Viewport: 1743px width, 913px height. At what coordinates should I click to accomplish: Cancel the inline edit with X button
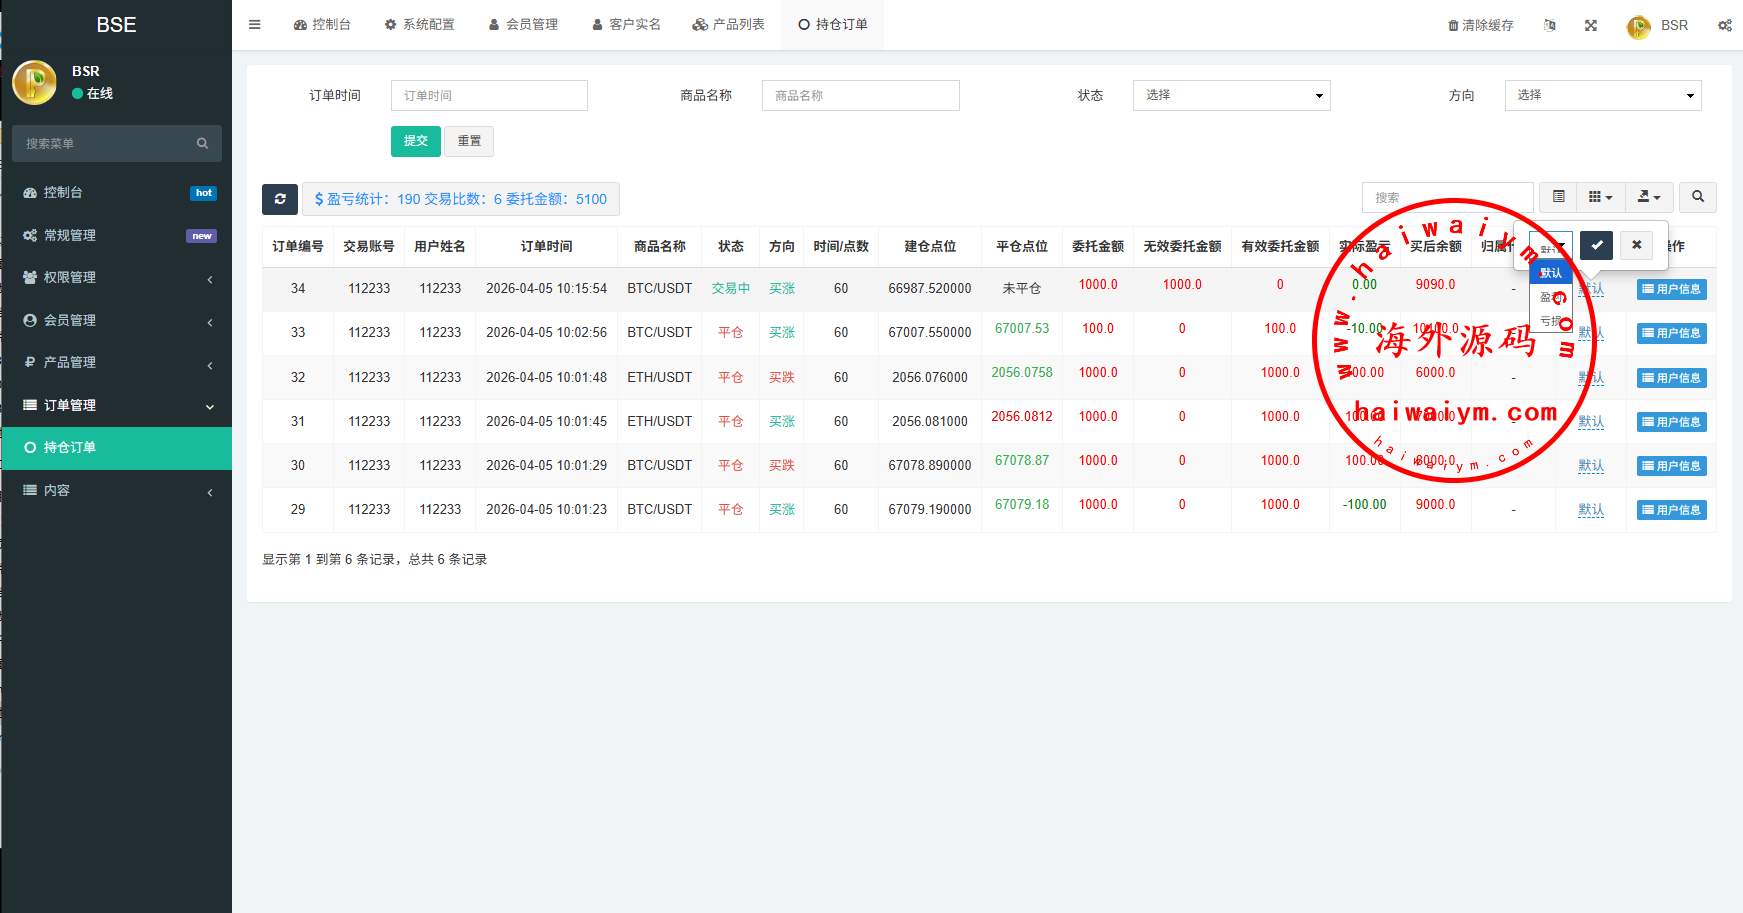(x=1636, y=245)
